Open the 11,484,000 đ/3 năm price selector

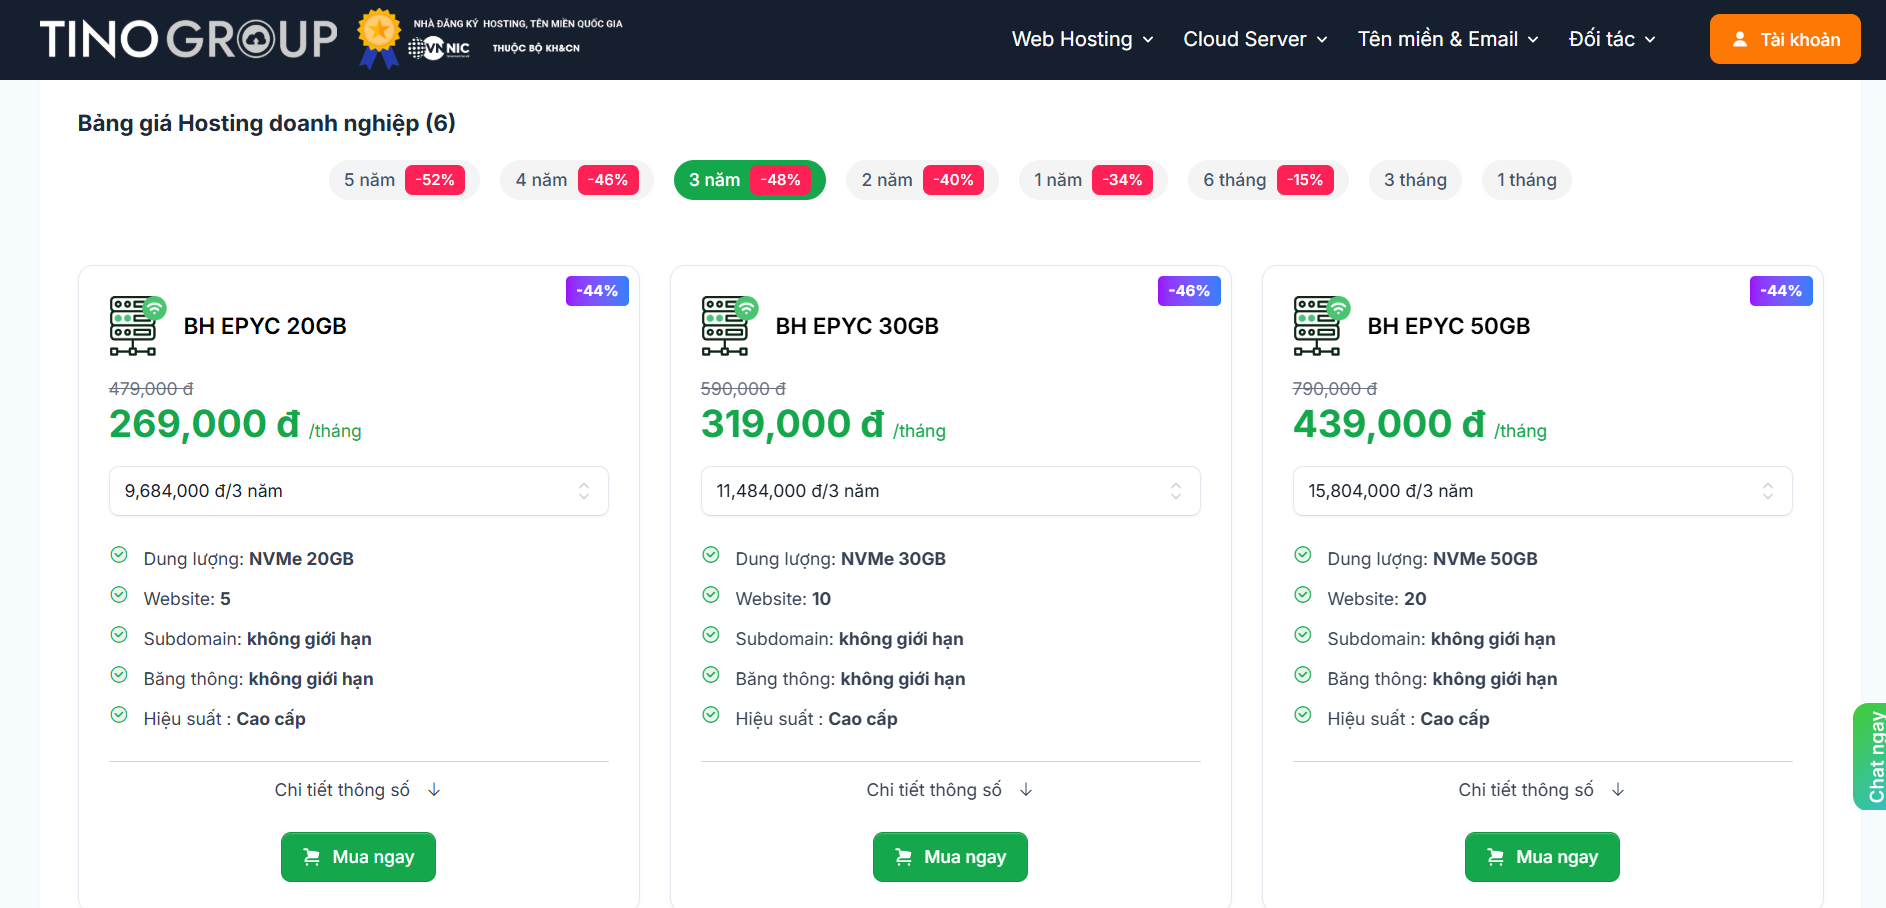(950, 491)
